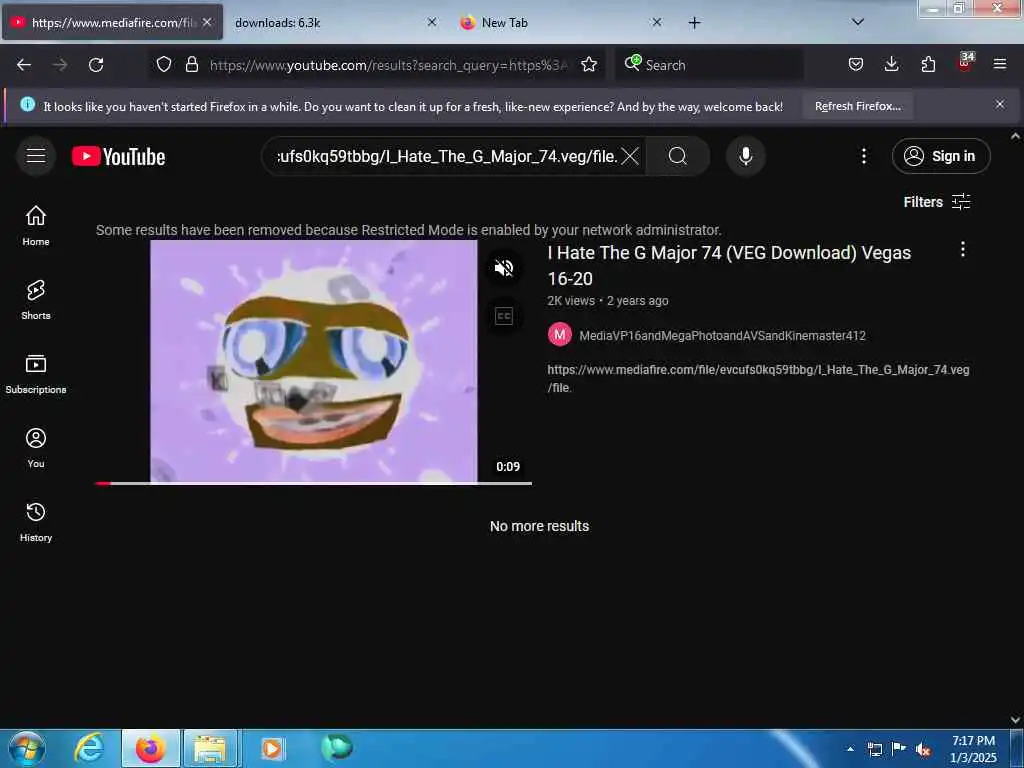Click the mediafire description text under the video
Screen dimensions: 1024x768
point(758,378)
